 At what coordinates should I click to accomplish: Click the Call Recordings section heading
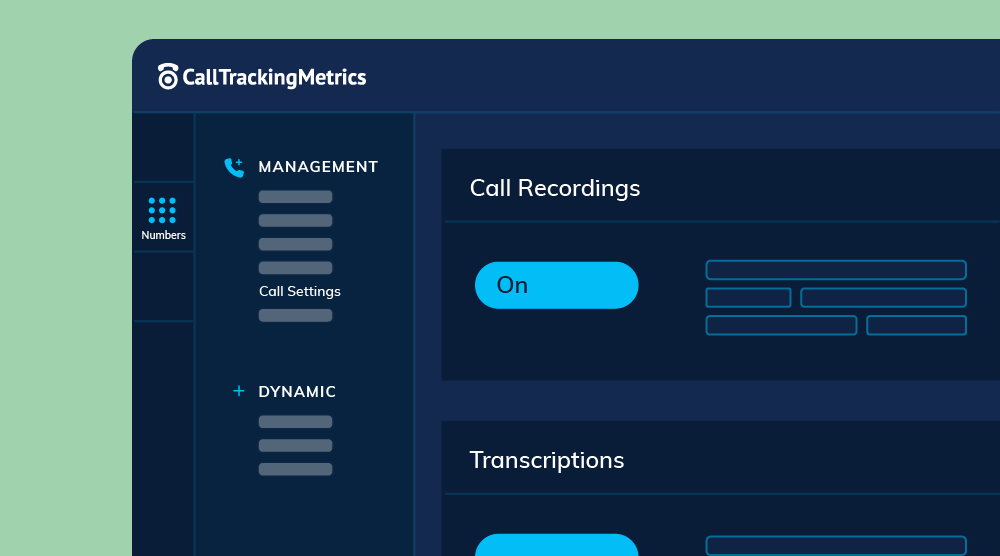(x=555, y=188)
